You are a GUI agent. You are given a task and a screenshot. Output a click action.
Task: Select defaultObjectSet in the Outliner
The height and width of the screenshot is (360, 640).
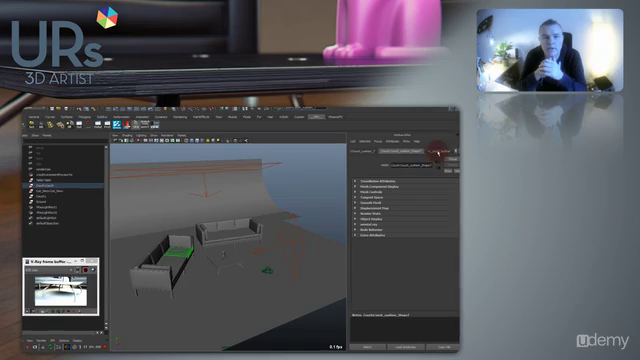(x=47, y=223)
